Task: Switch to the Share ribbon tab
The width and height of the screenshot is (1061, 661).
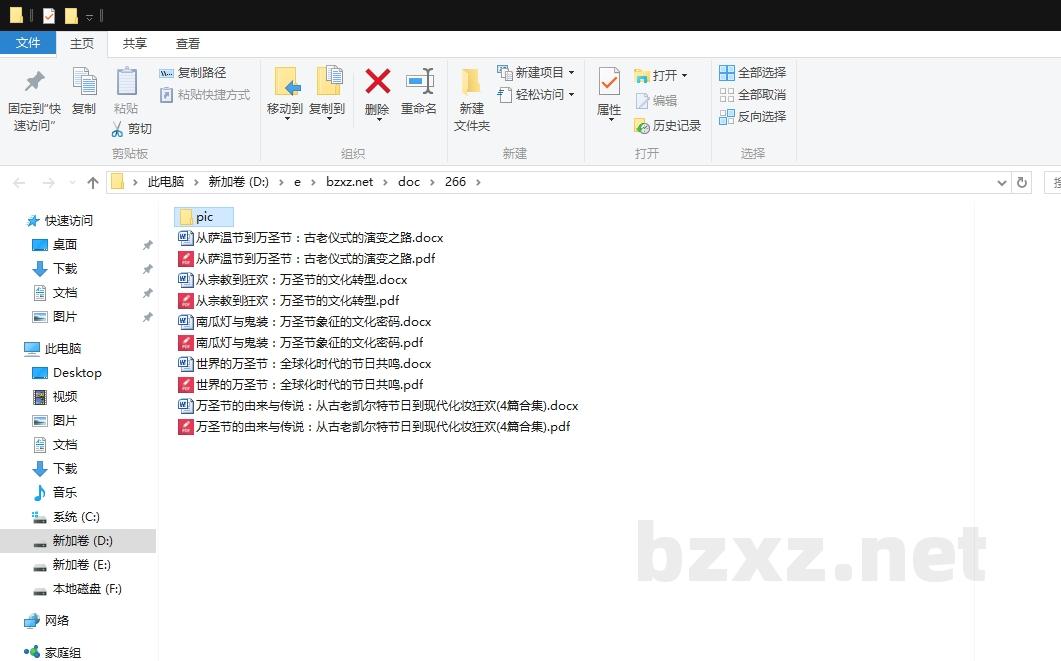Action: (135, 43)
